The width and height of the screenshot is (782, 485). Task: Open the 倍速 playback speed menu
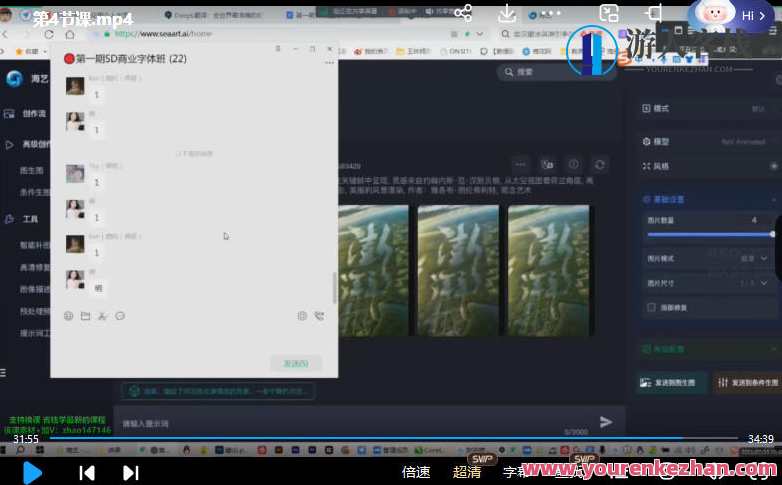pos(416,472)
